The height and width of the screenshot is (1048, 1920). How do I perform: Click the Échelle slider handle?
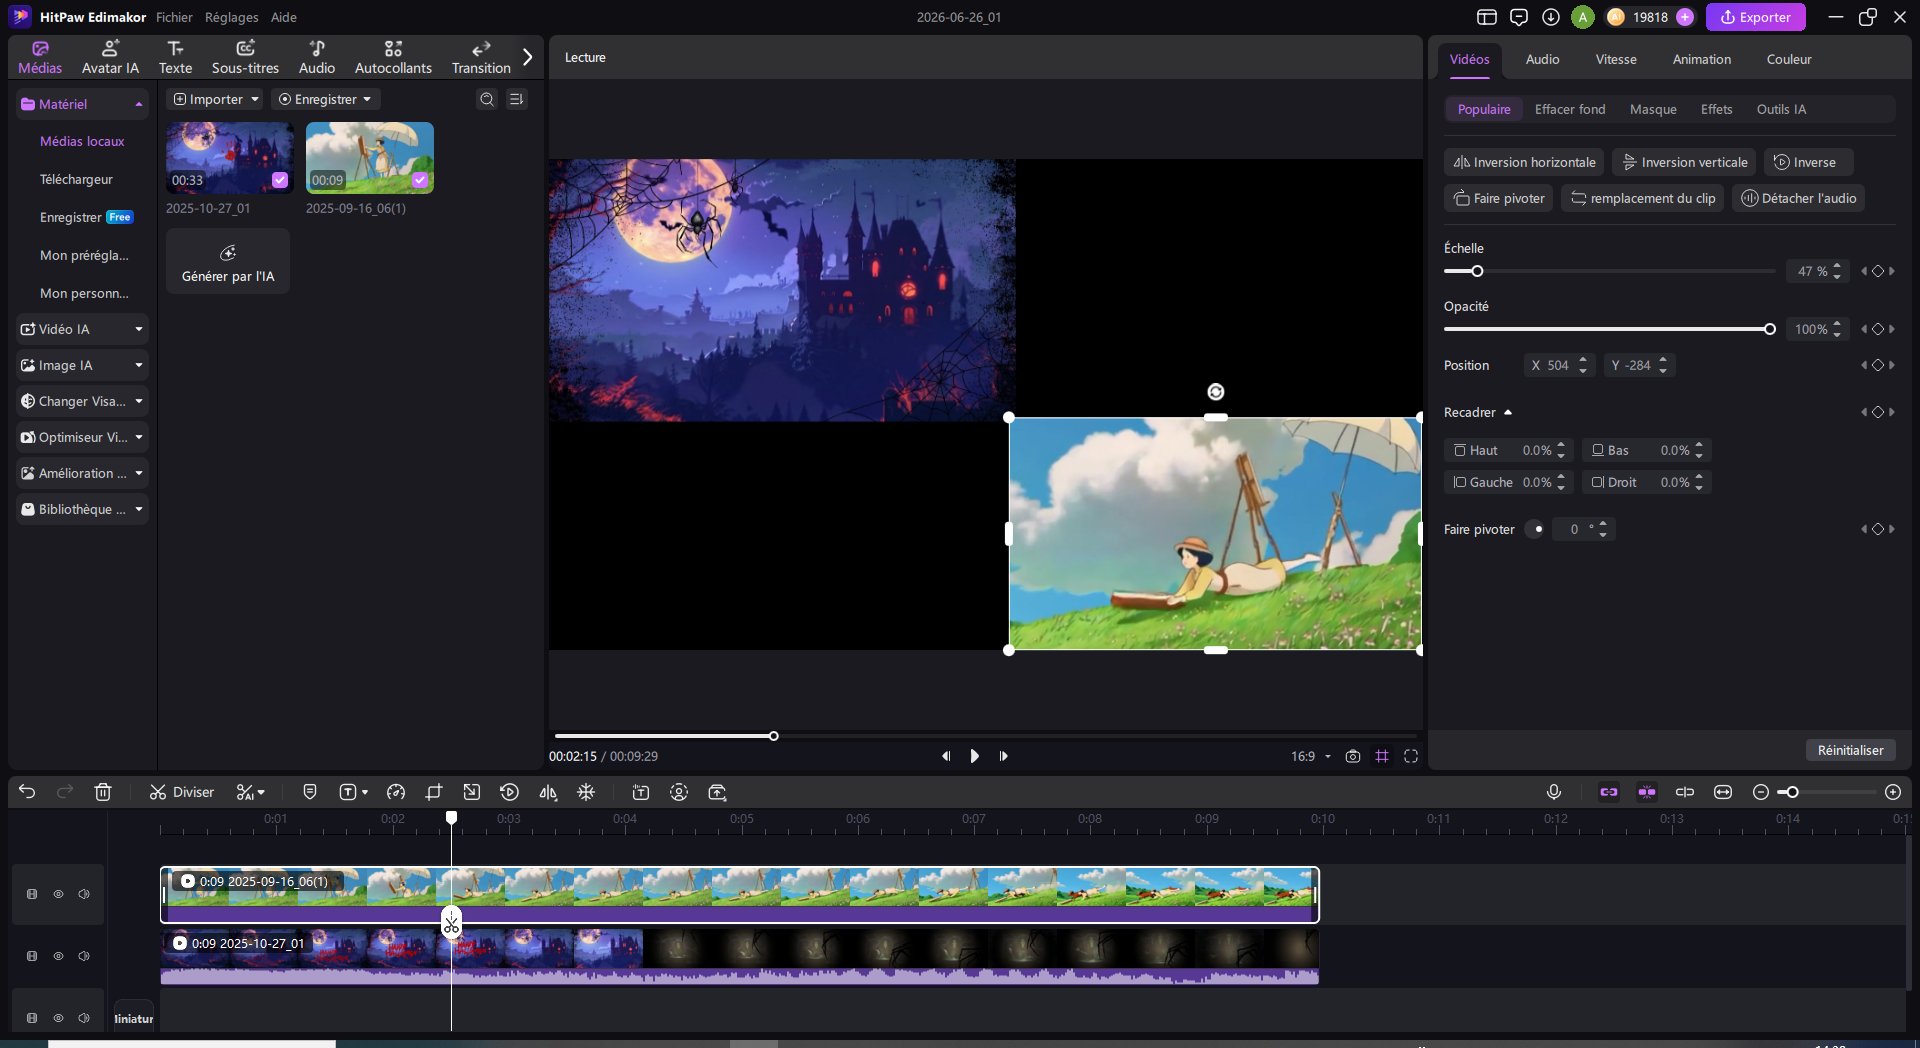pyautogui.click(x=1477, y=271)
